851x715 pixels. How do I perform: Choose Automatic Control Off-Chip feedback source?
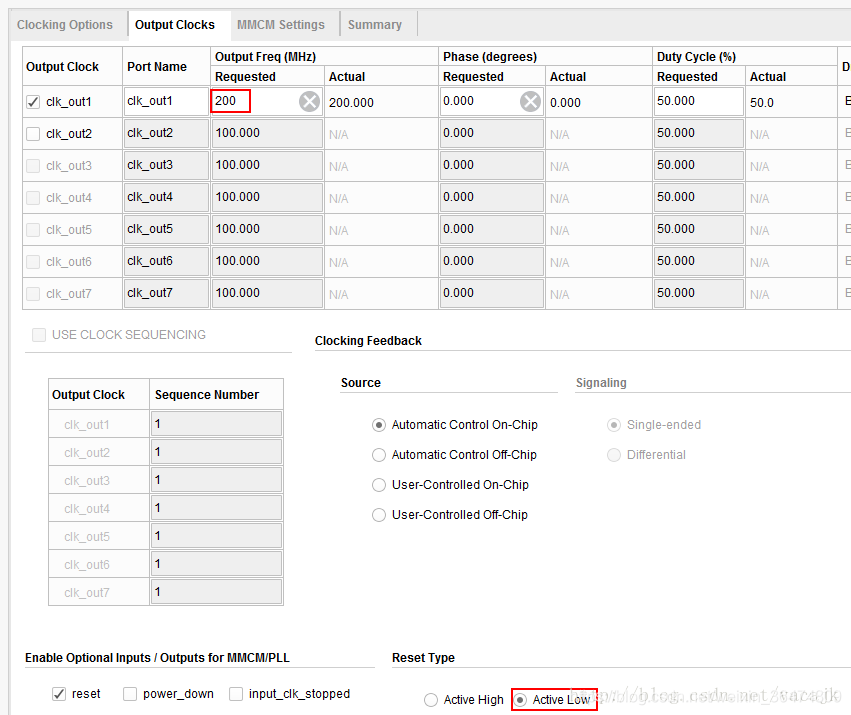[379, 455]
